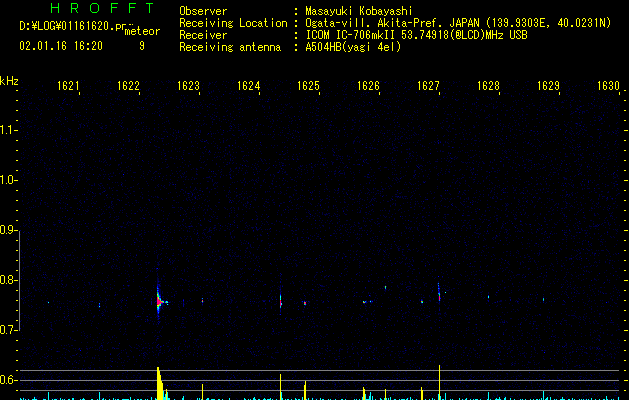
Task: Click the 0.7 kHz frequency label
Action: coord(8,330)
